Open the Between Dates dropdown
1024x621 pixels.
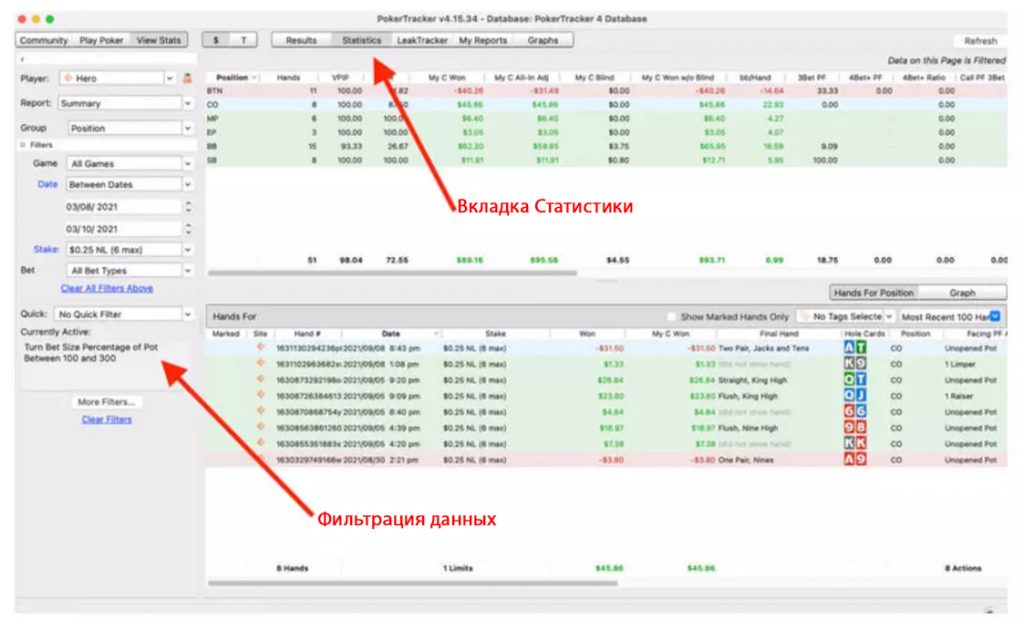(129, 185)
